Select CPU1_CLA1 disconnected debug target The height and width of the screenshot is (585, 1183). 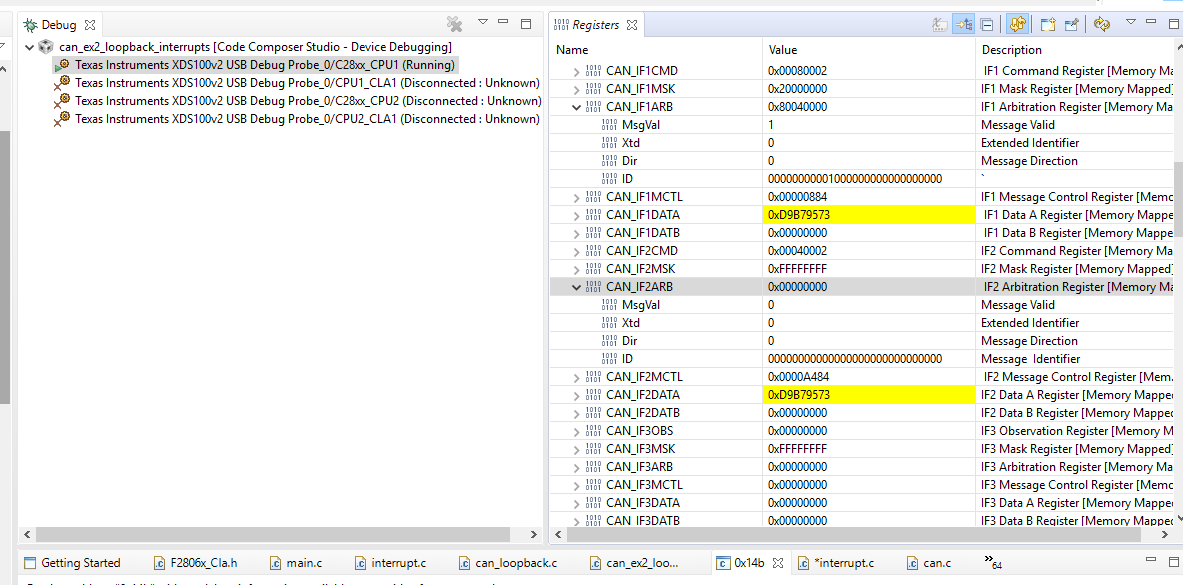coord(307,83)
